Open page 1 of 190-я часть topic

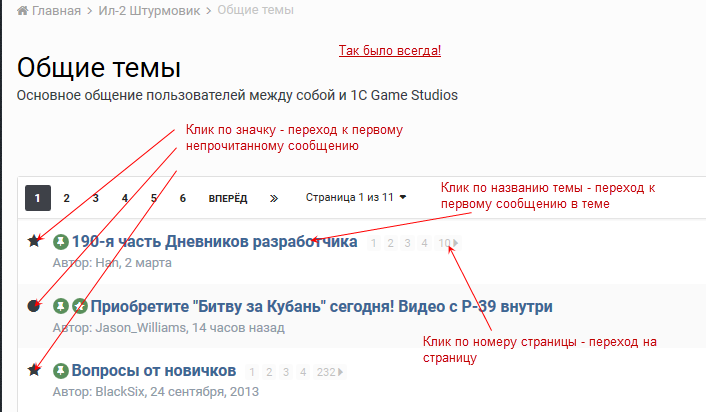click(x=373, y=243)
